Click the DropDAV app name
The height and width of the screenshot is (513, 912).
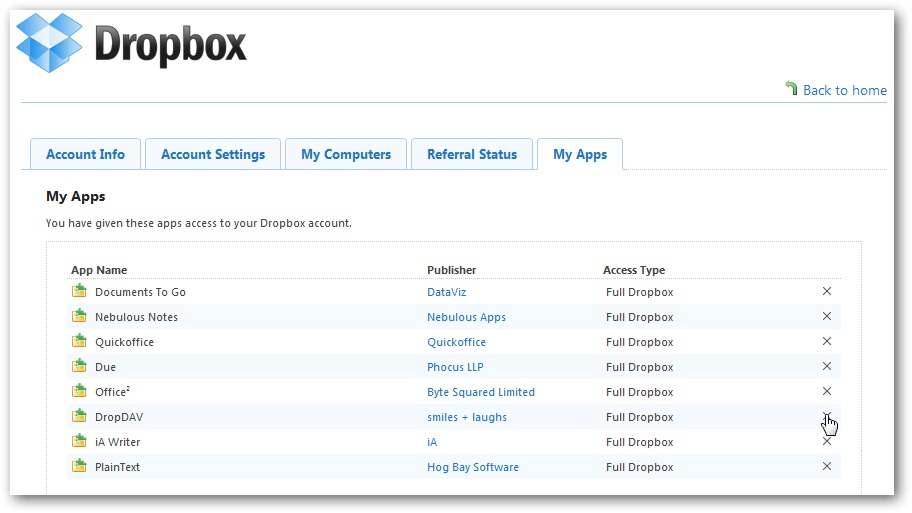click(119, 417)
